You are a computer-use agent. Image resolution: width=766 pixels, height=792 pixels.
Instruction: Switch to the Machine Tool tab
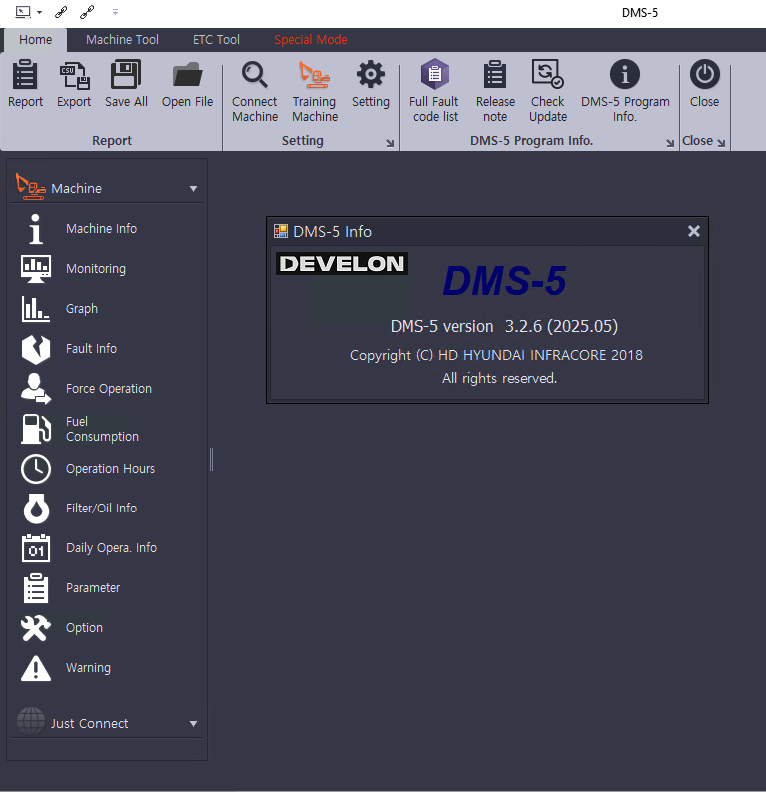pyautogui.click(x=122, y=39)
